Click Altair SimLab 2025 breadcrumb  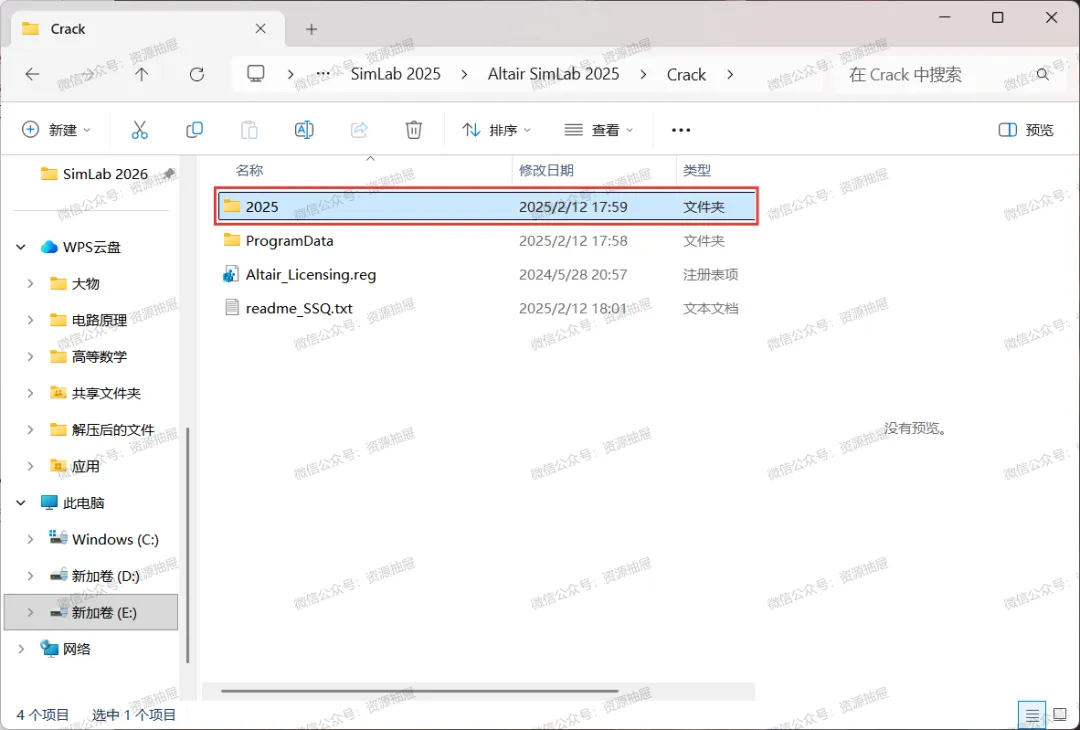click(553, 74)
